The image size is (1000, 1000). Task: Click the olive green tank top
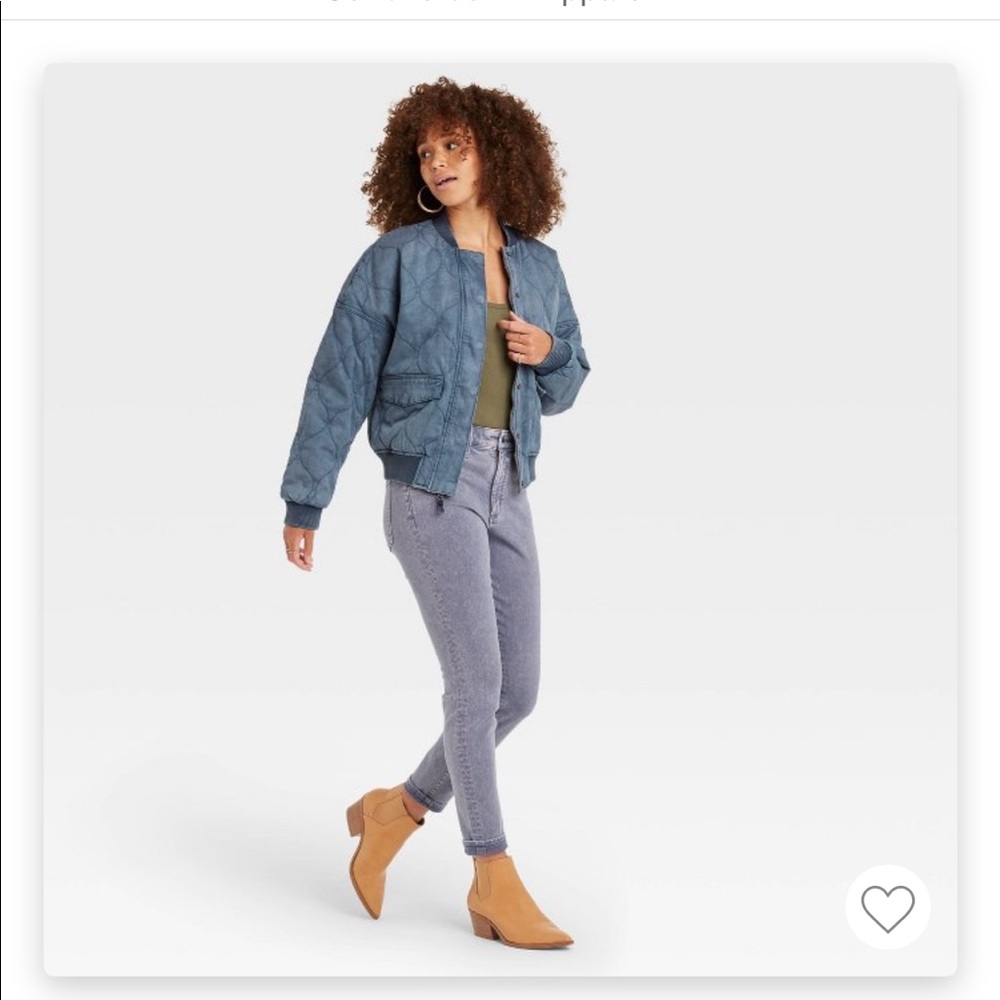point(493,367)
